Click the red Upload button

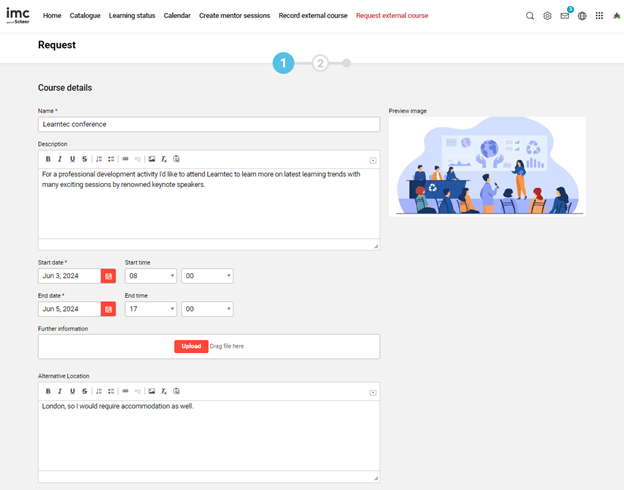coord(191,346)
